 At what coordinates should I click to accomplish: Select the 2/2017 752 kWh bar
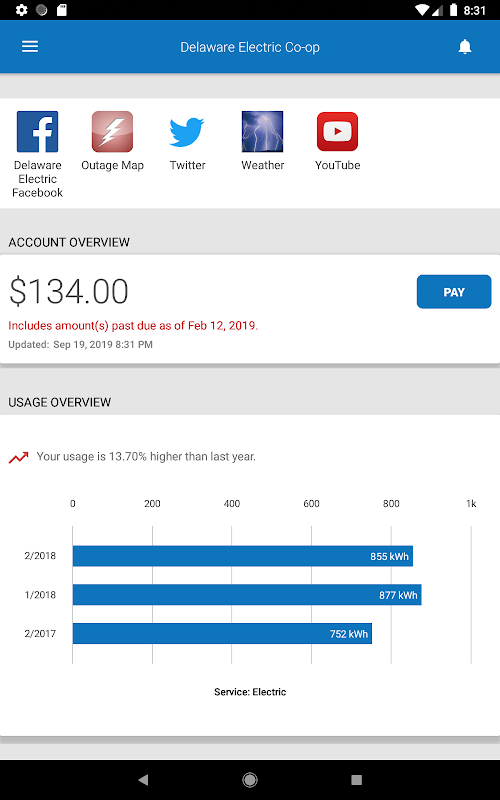tap(222, 634)
